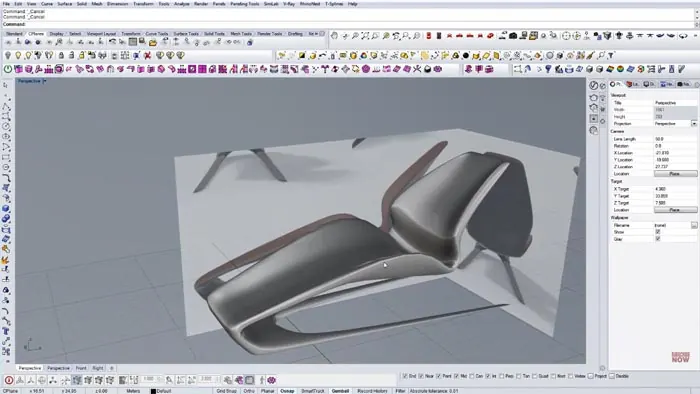The height and width of the screenshot is (394, 700).
Task: Click the red power icon in bottom toolbar
Action: [x=9, y=380]
